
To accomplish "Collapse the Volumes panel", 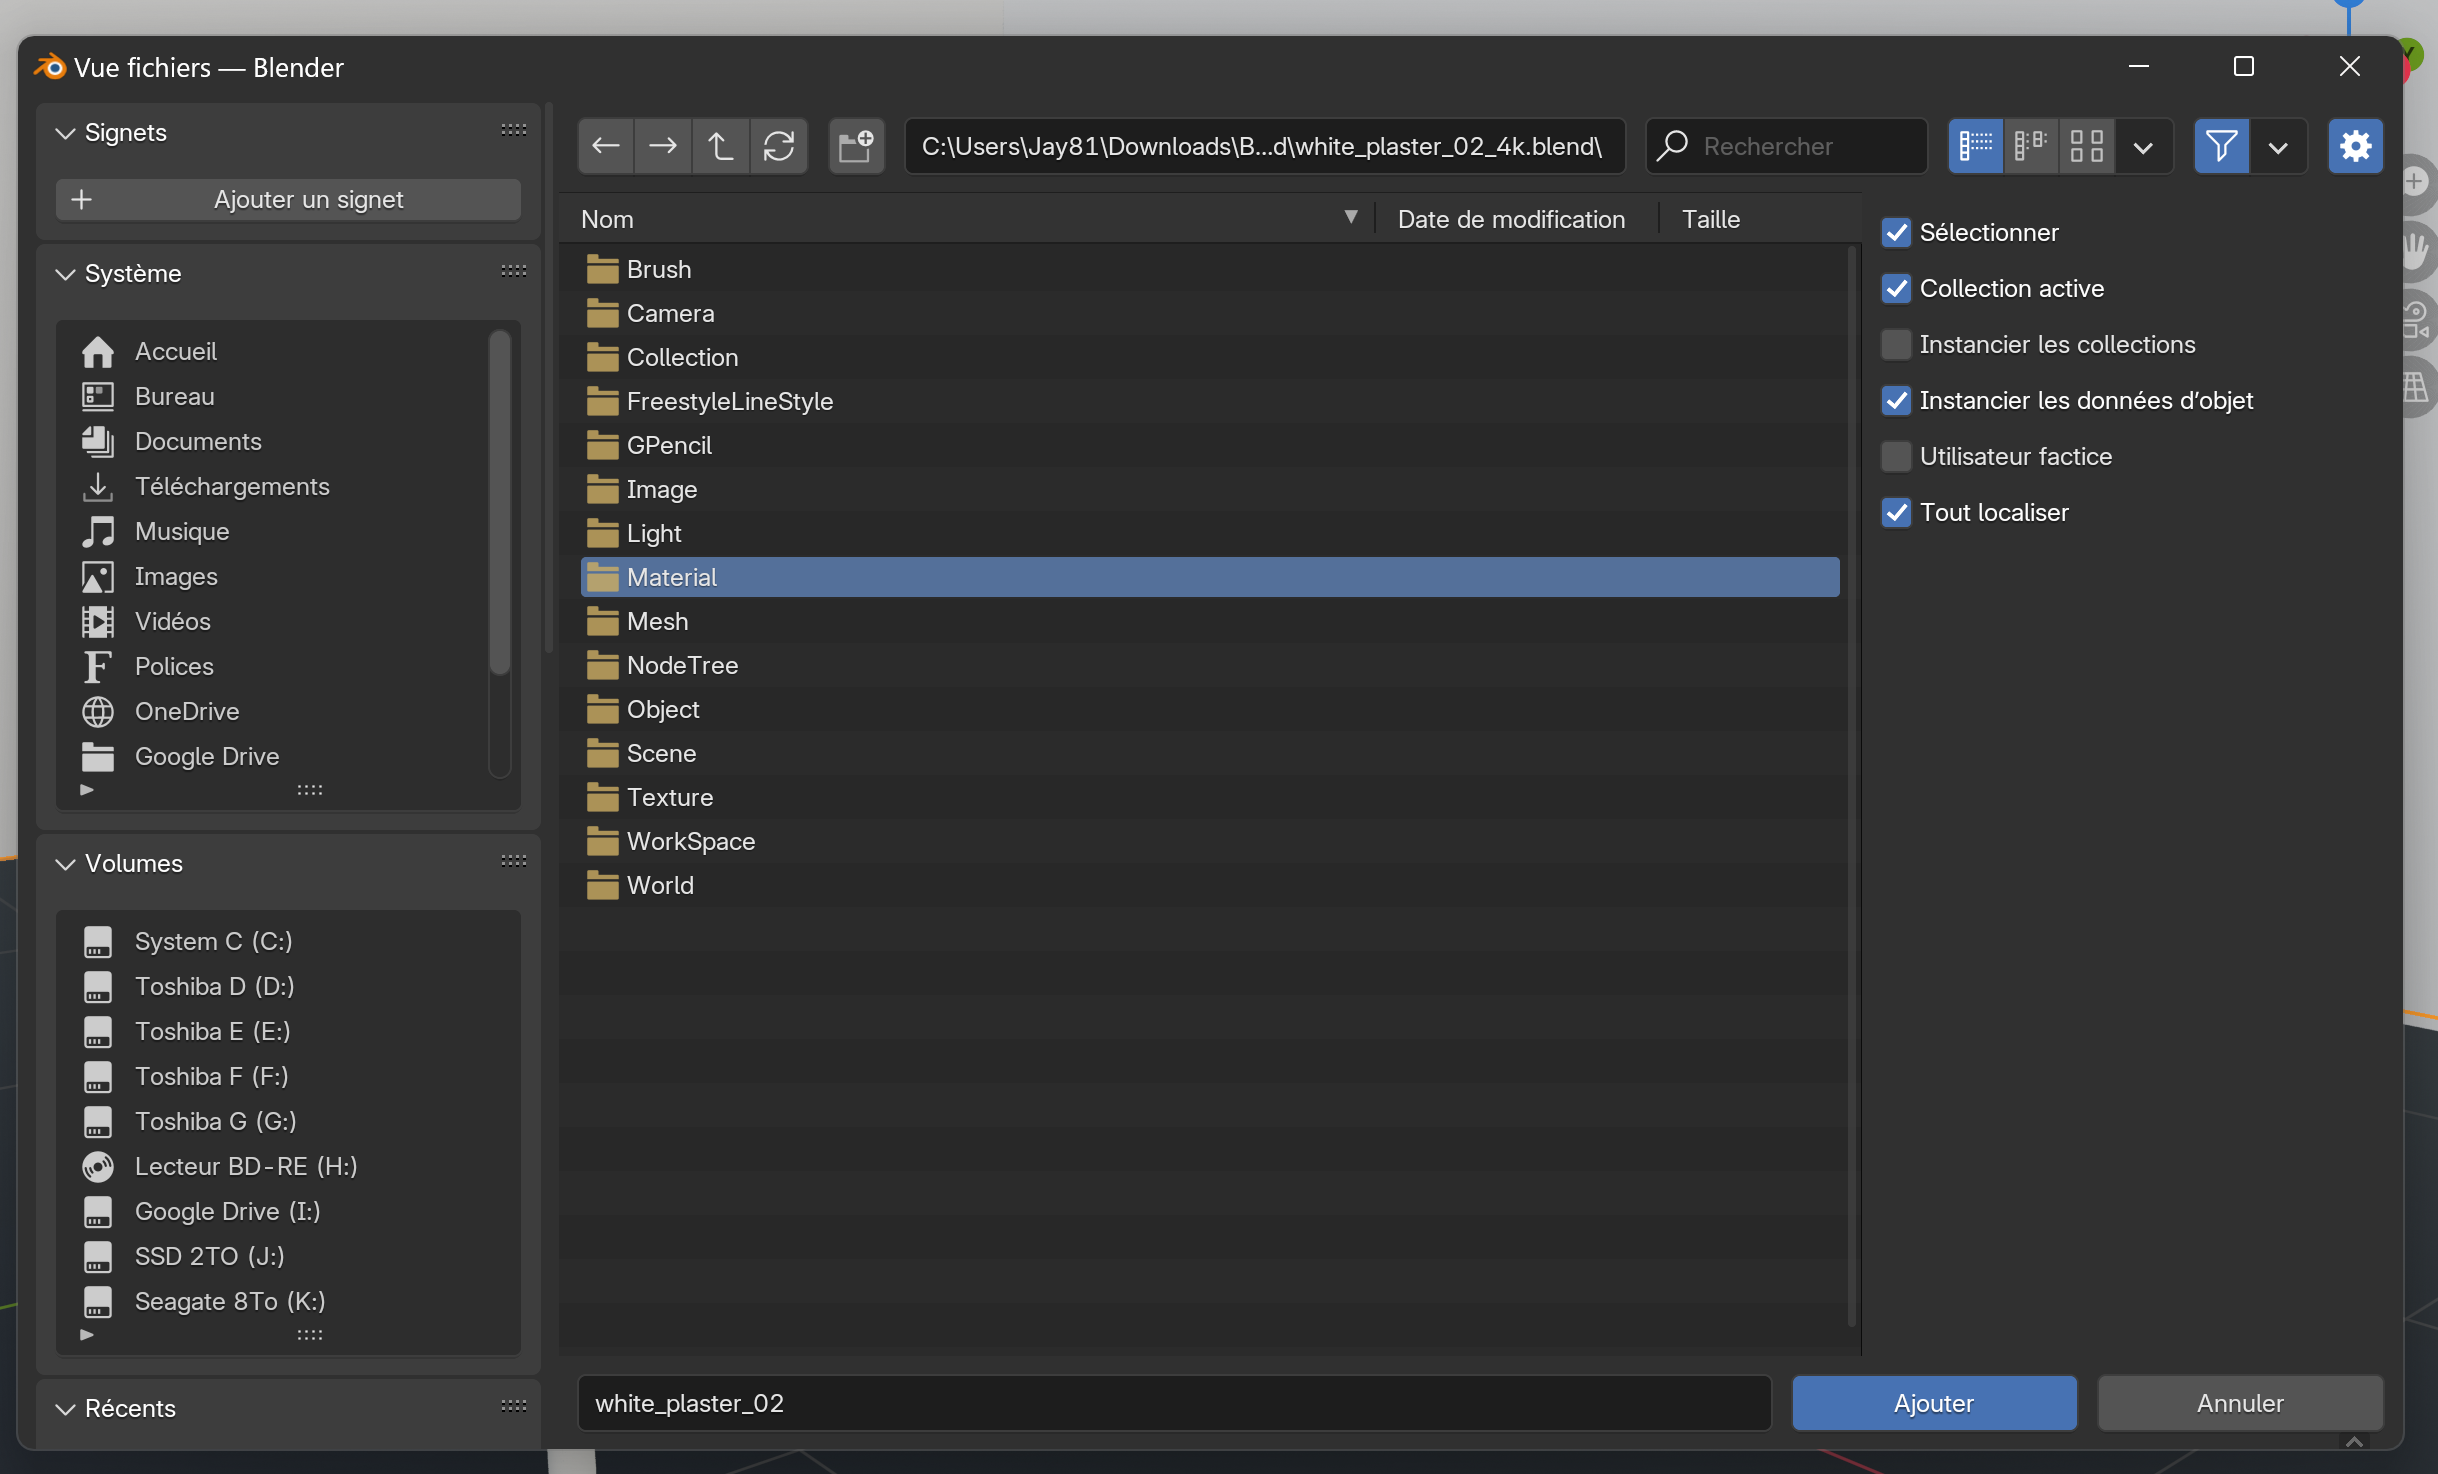I will point(66,864).
